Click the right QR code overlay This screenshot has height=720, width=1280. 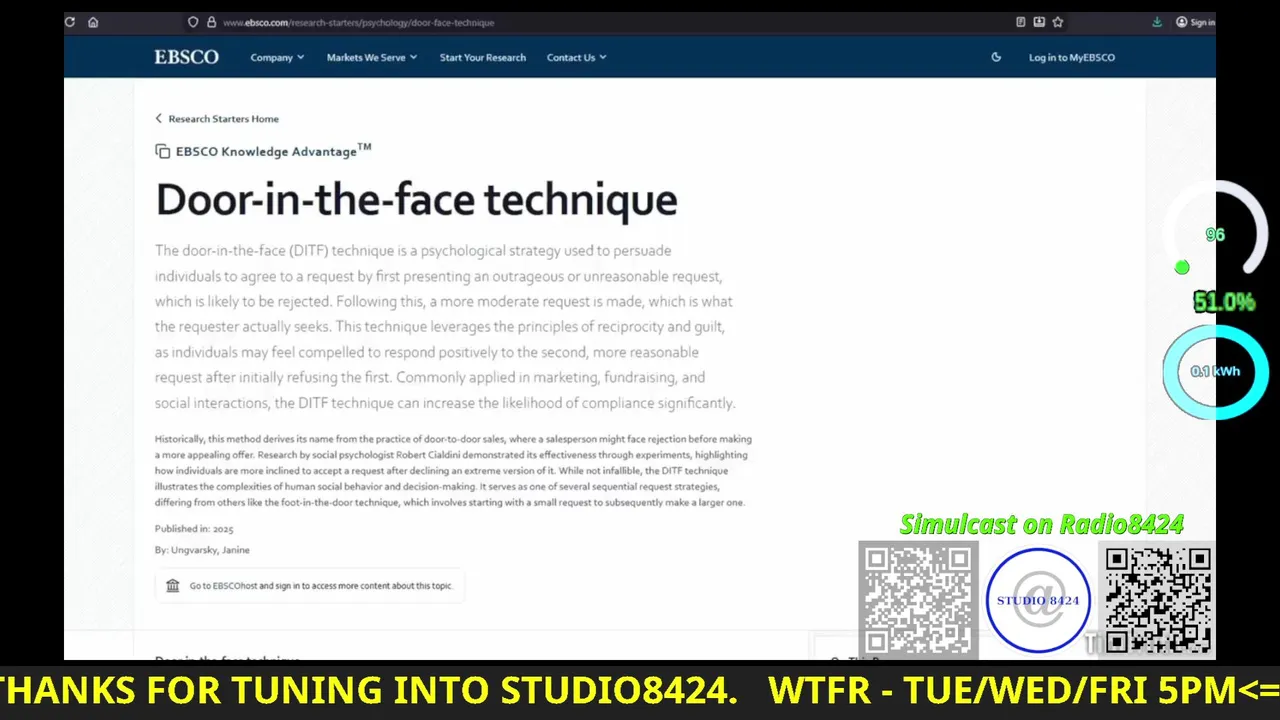coord(1158,600)
